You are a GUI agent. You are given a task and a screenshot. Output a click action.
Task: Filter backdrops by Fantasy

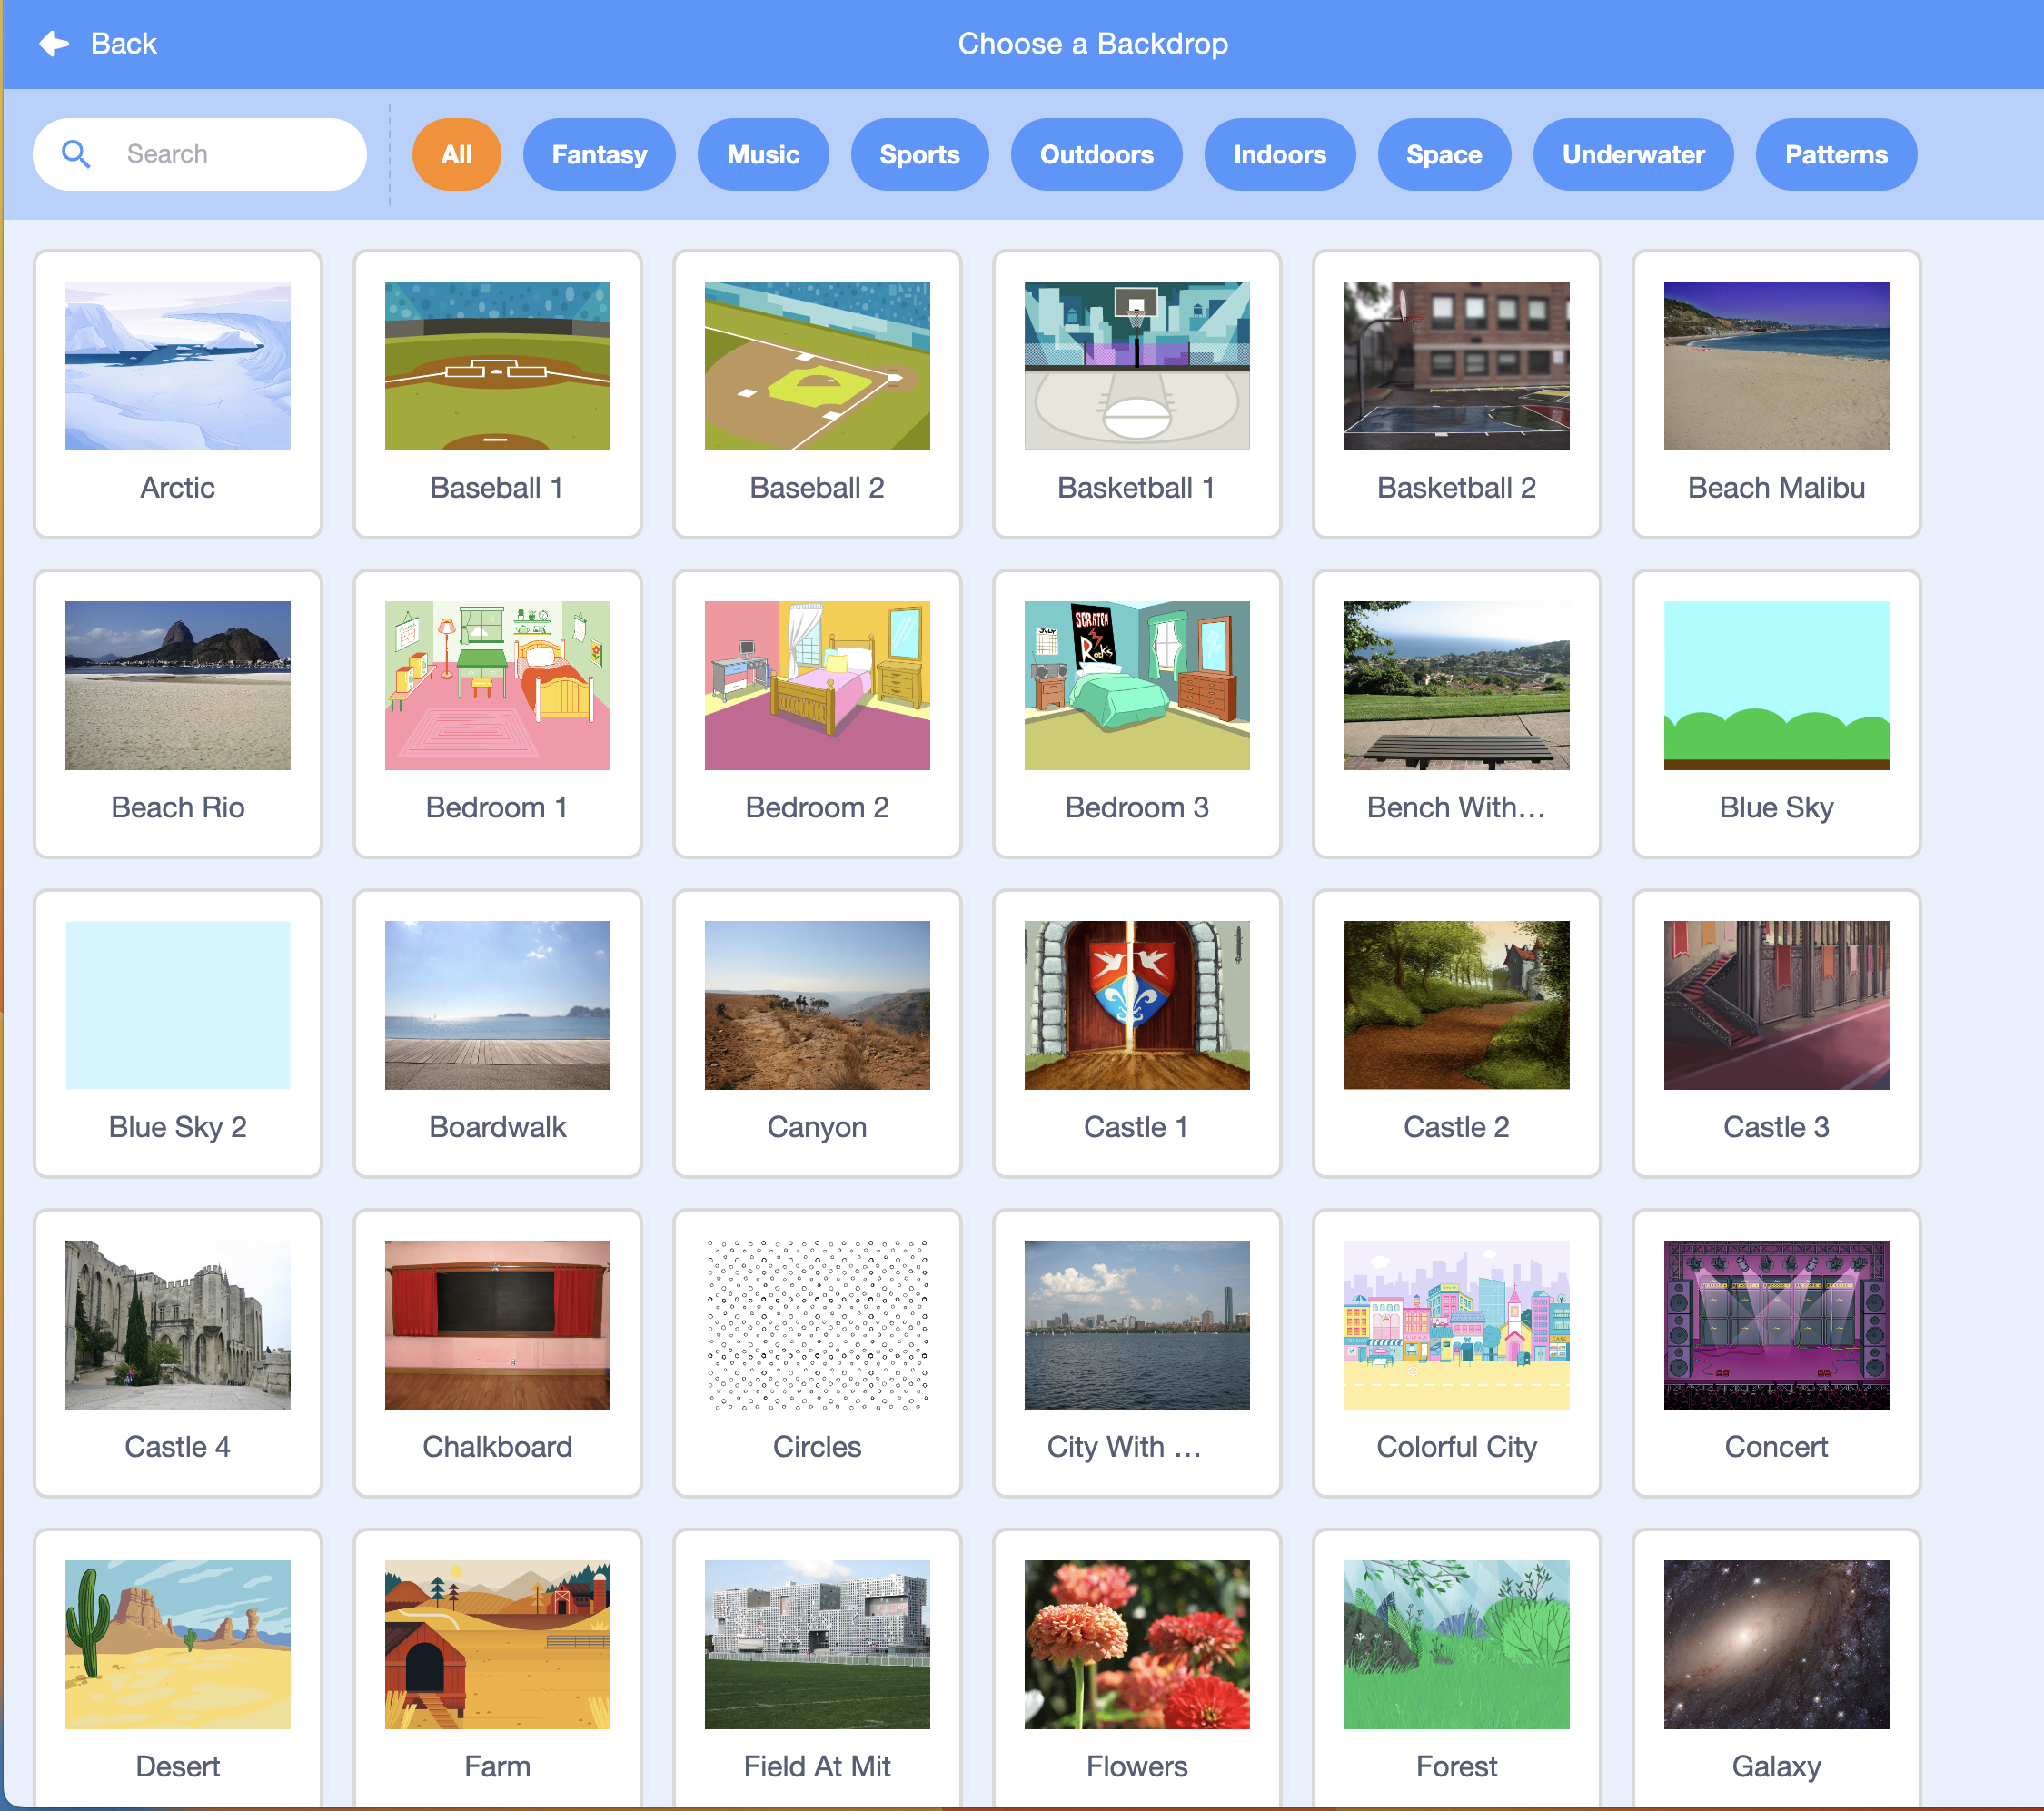click(599, 154)
